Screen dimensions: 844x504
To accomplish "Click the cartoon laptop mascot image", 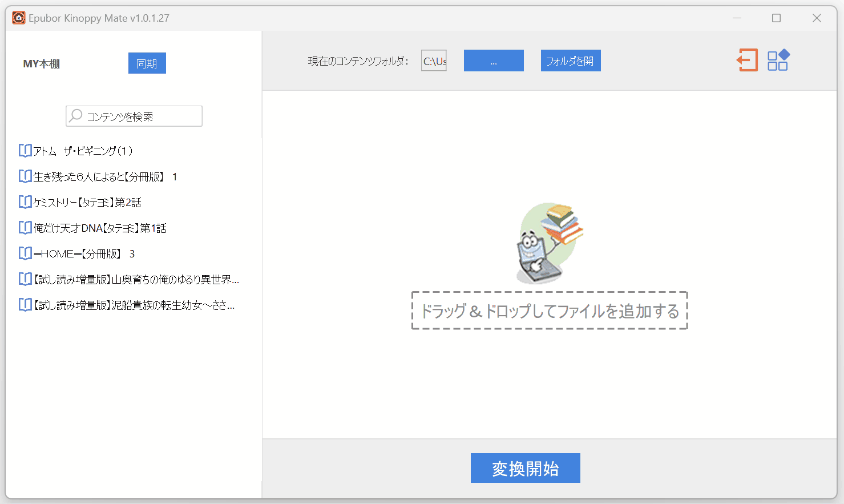I will pos(550,243).
